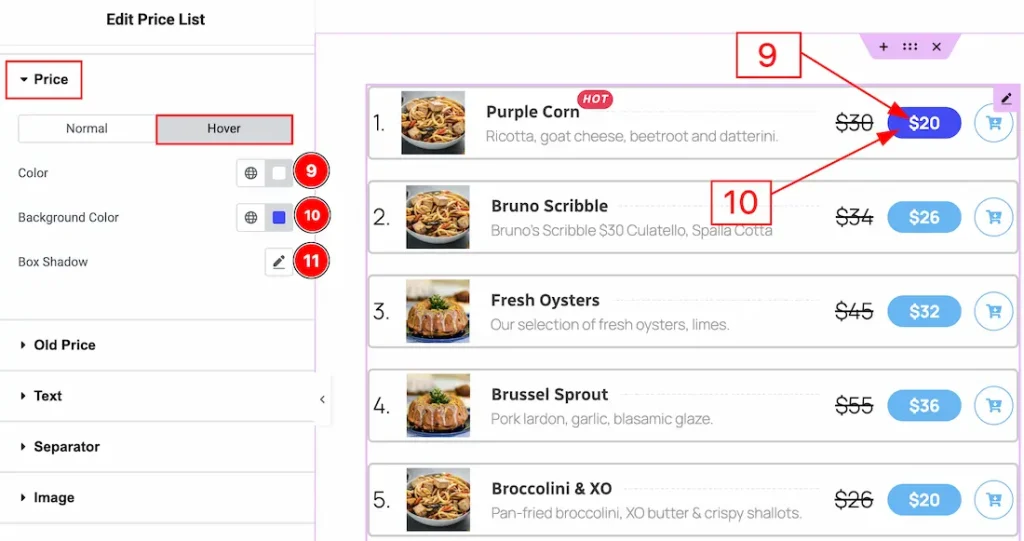Click the Box Shadow edit pencil icon
1024x541 pixels.
pos(279,262)
